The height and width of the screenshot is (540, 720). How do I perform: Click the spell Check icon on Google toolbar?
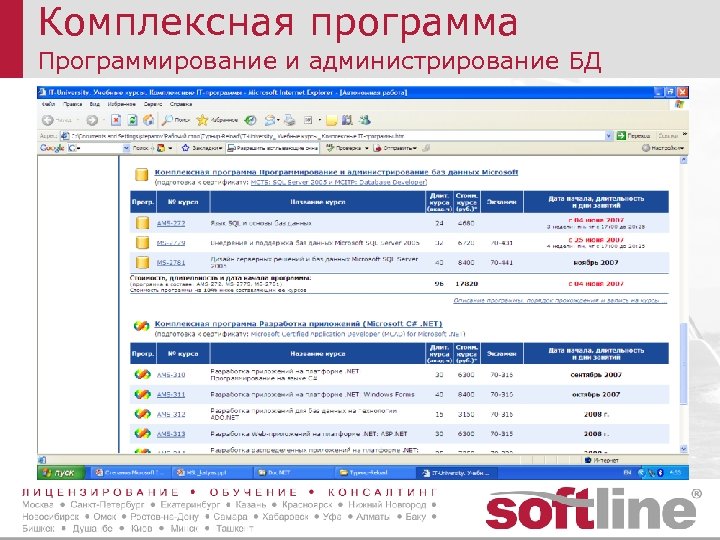tap(330, 148)
